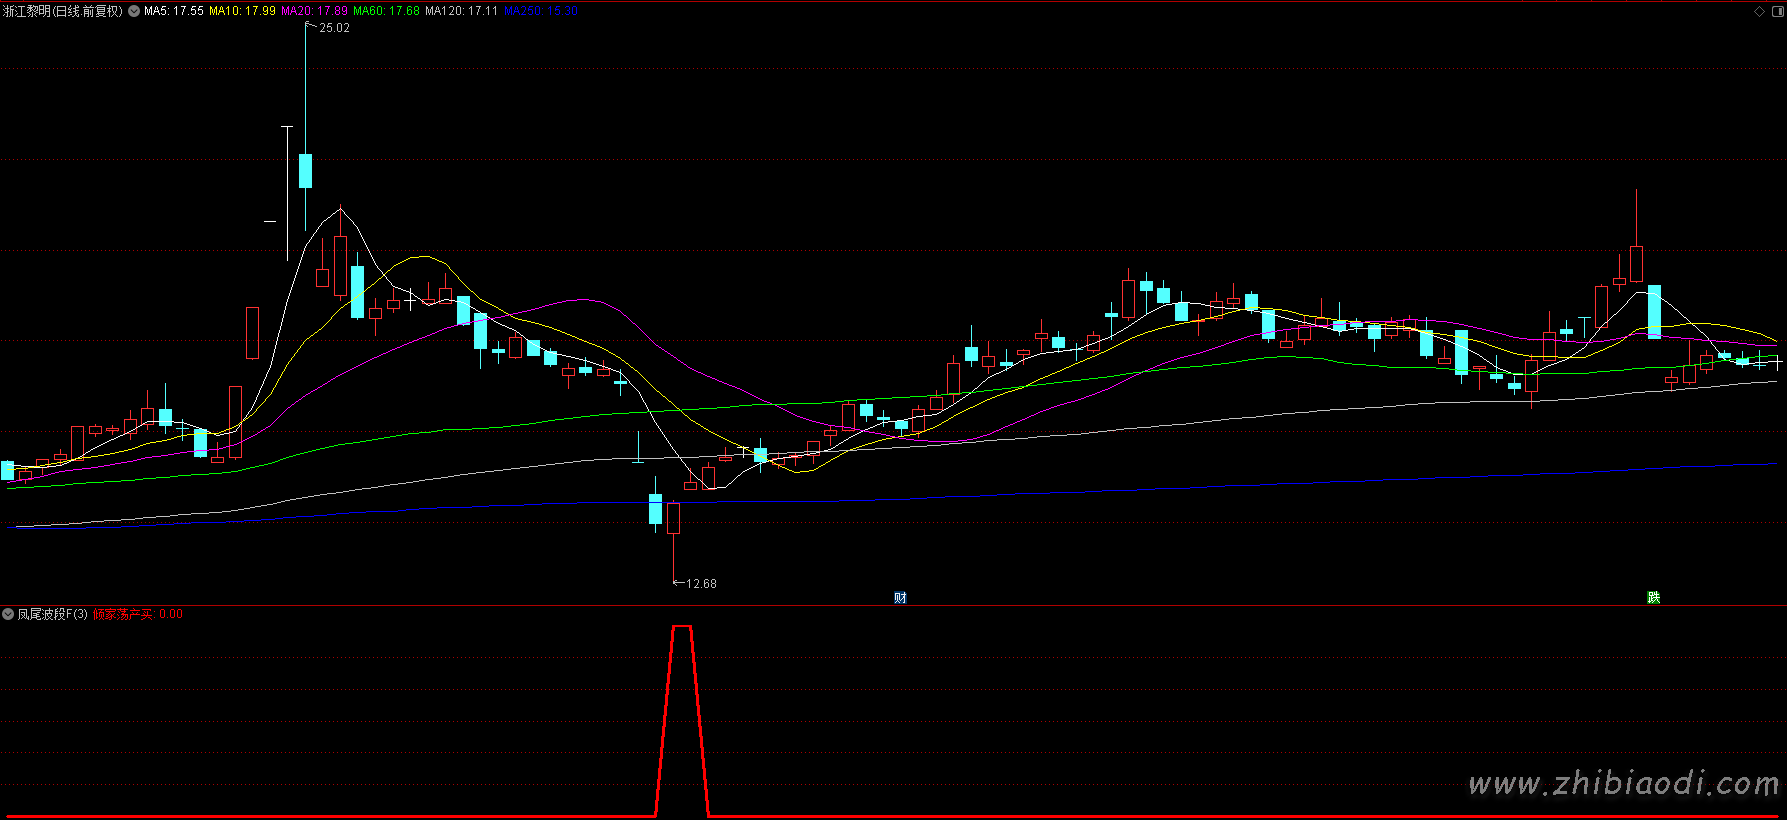Select the MA120: 17.11 label
The width and height of the screenshot is (1787, 820).
(461, 11)
